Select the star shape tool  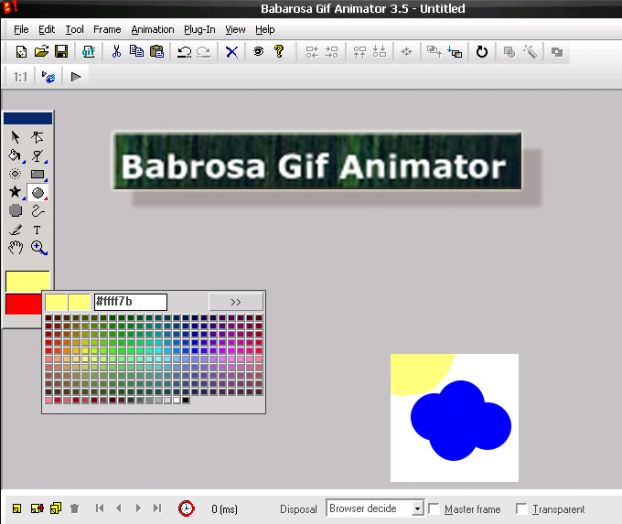click(15, 192)
